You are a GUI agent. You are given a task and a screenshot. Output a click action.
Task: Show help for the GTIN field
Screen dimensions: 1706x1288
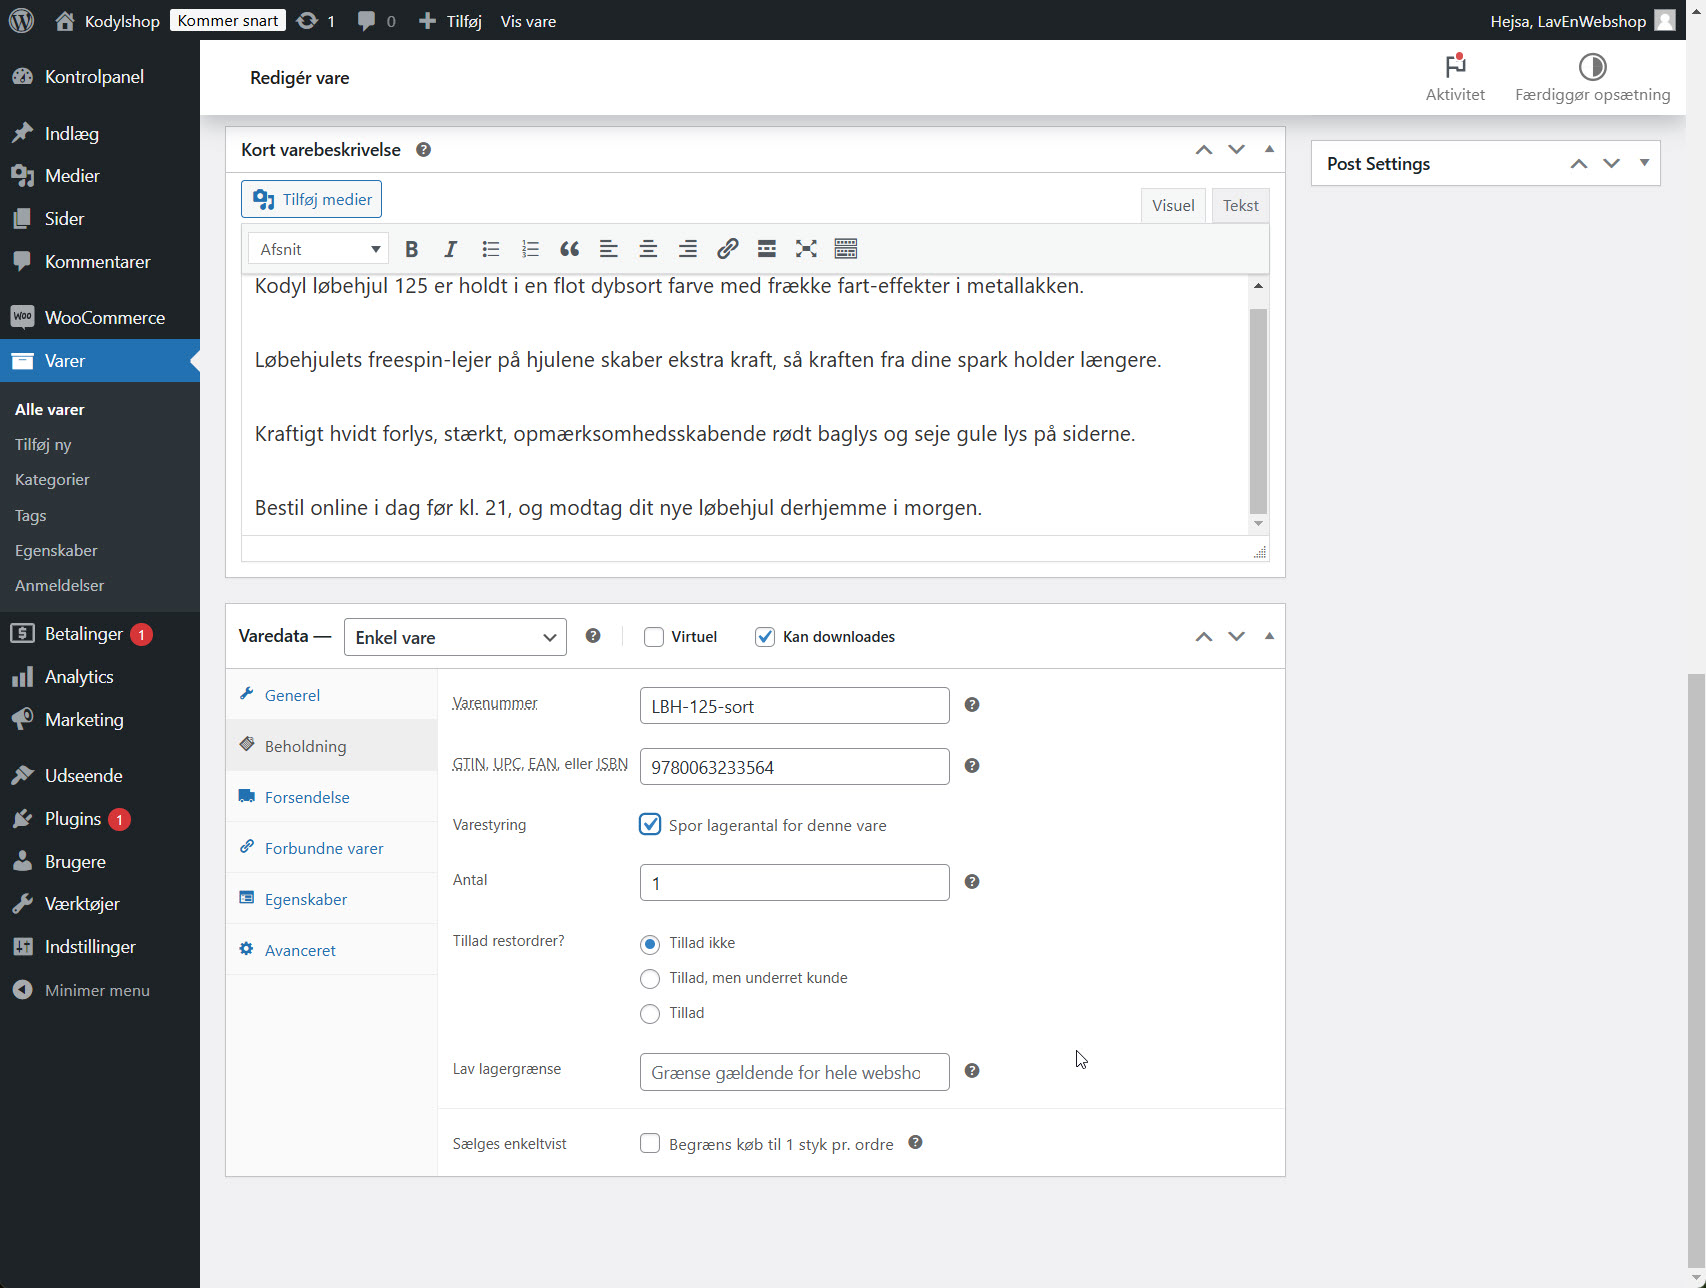[x=971, y=766]
